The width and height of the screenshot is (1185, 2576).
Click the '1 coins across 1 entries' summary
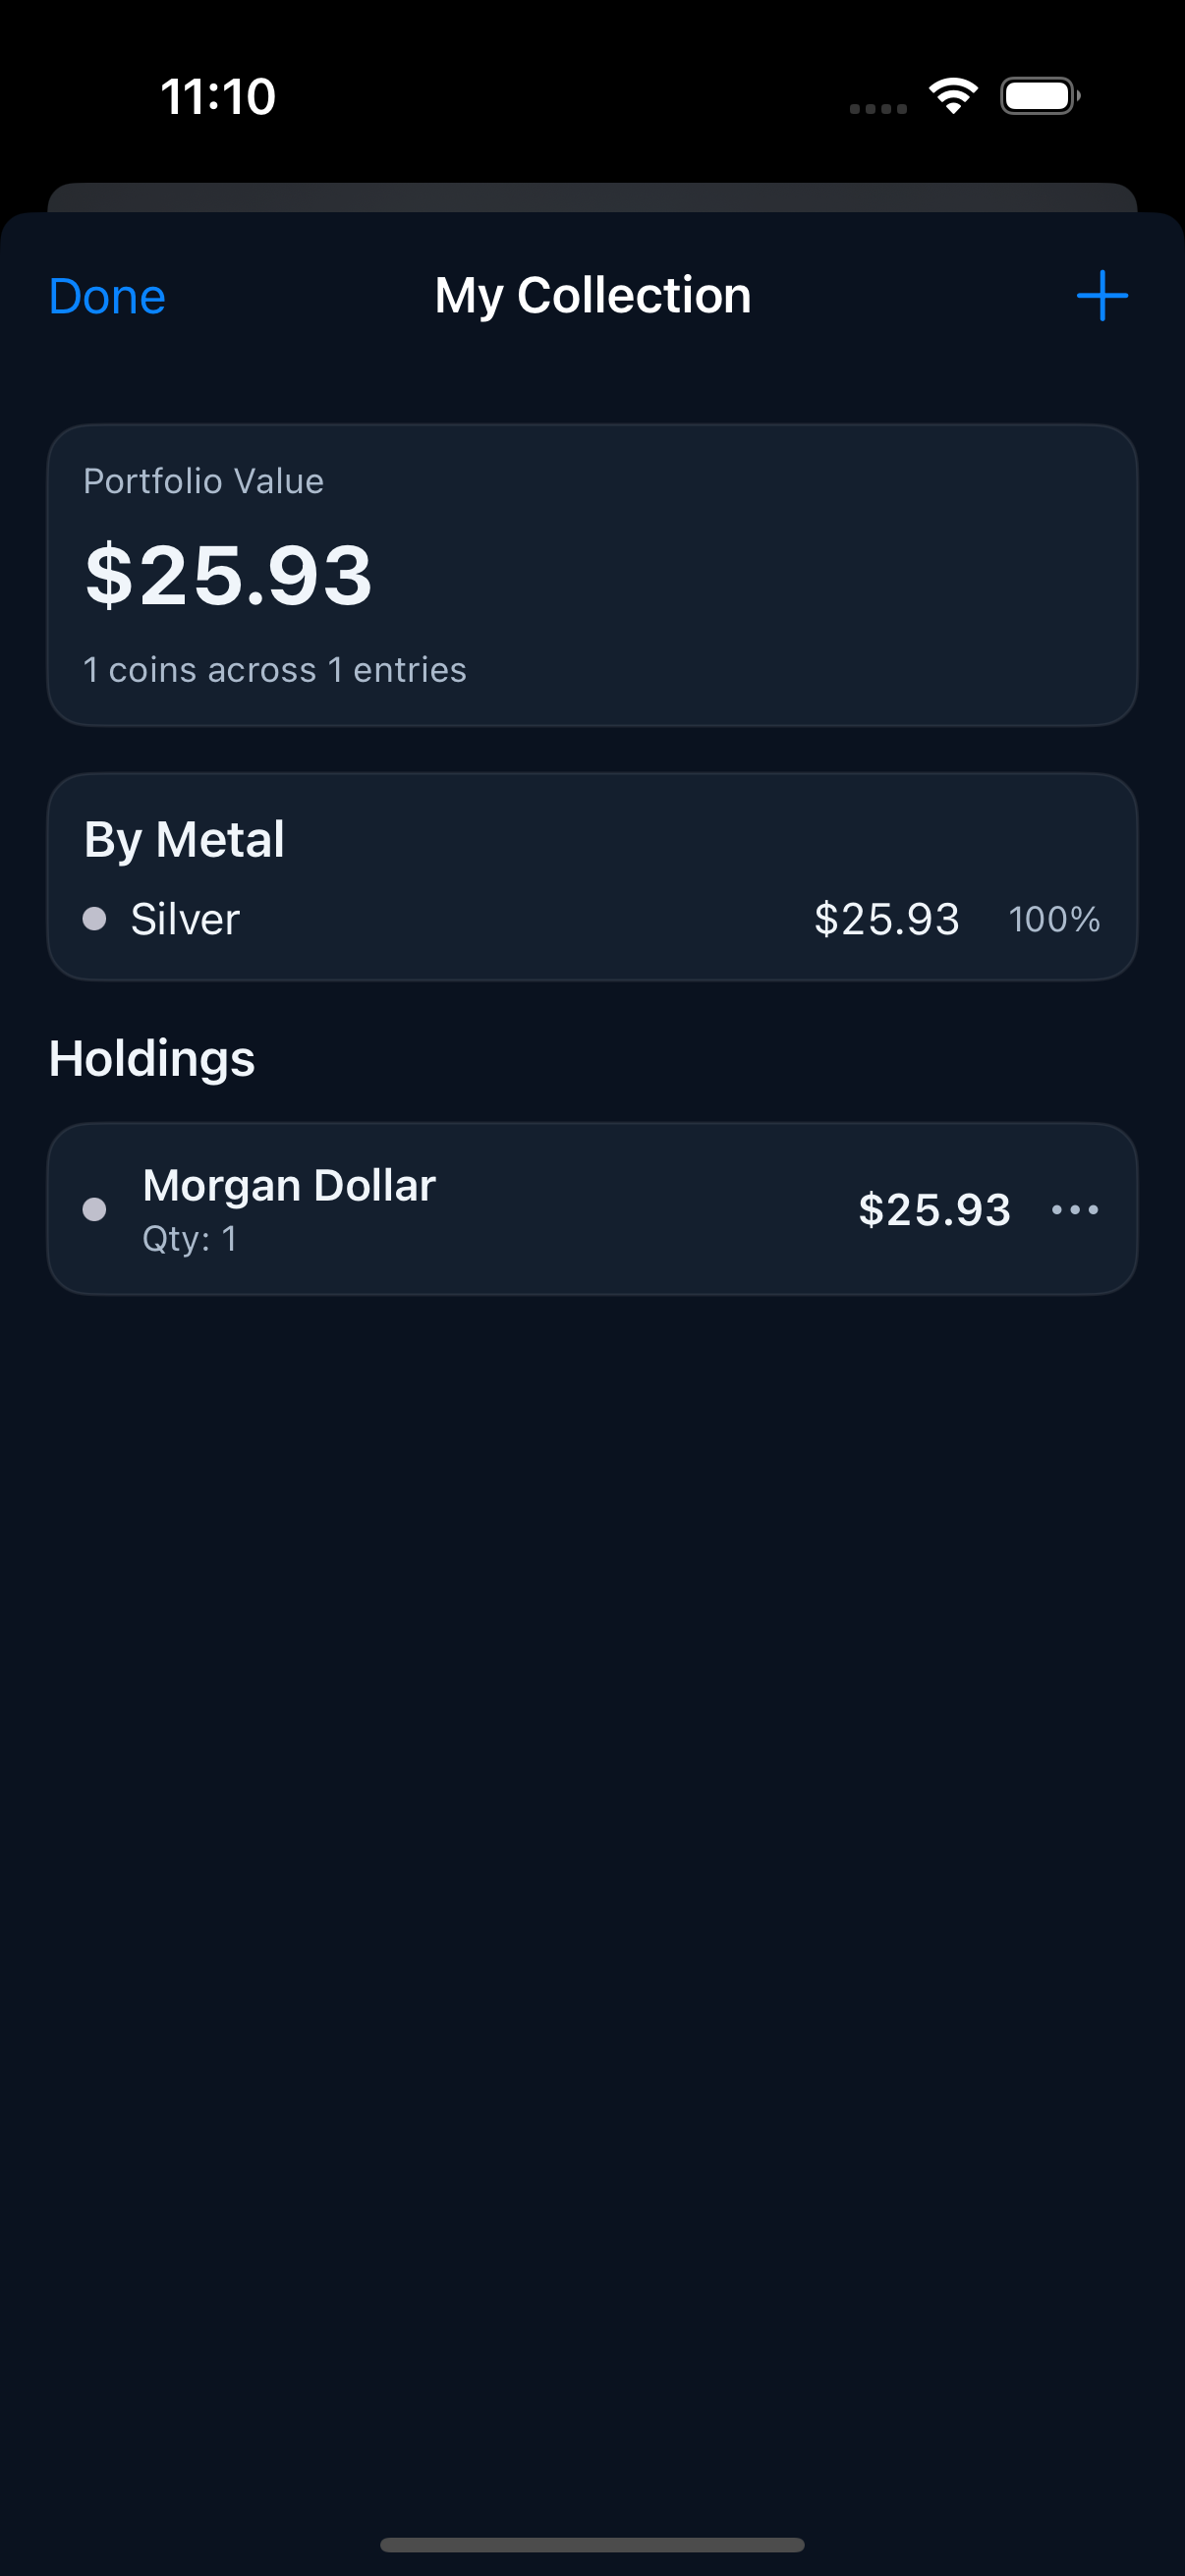point(275,670)
